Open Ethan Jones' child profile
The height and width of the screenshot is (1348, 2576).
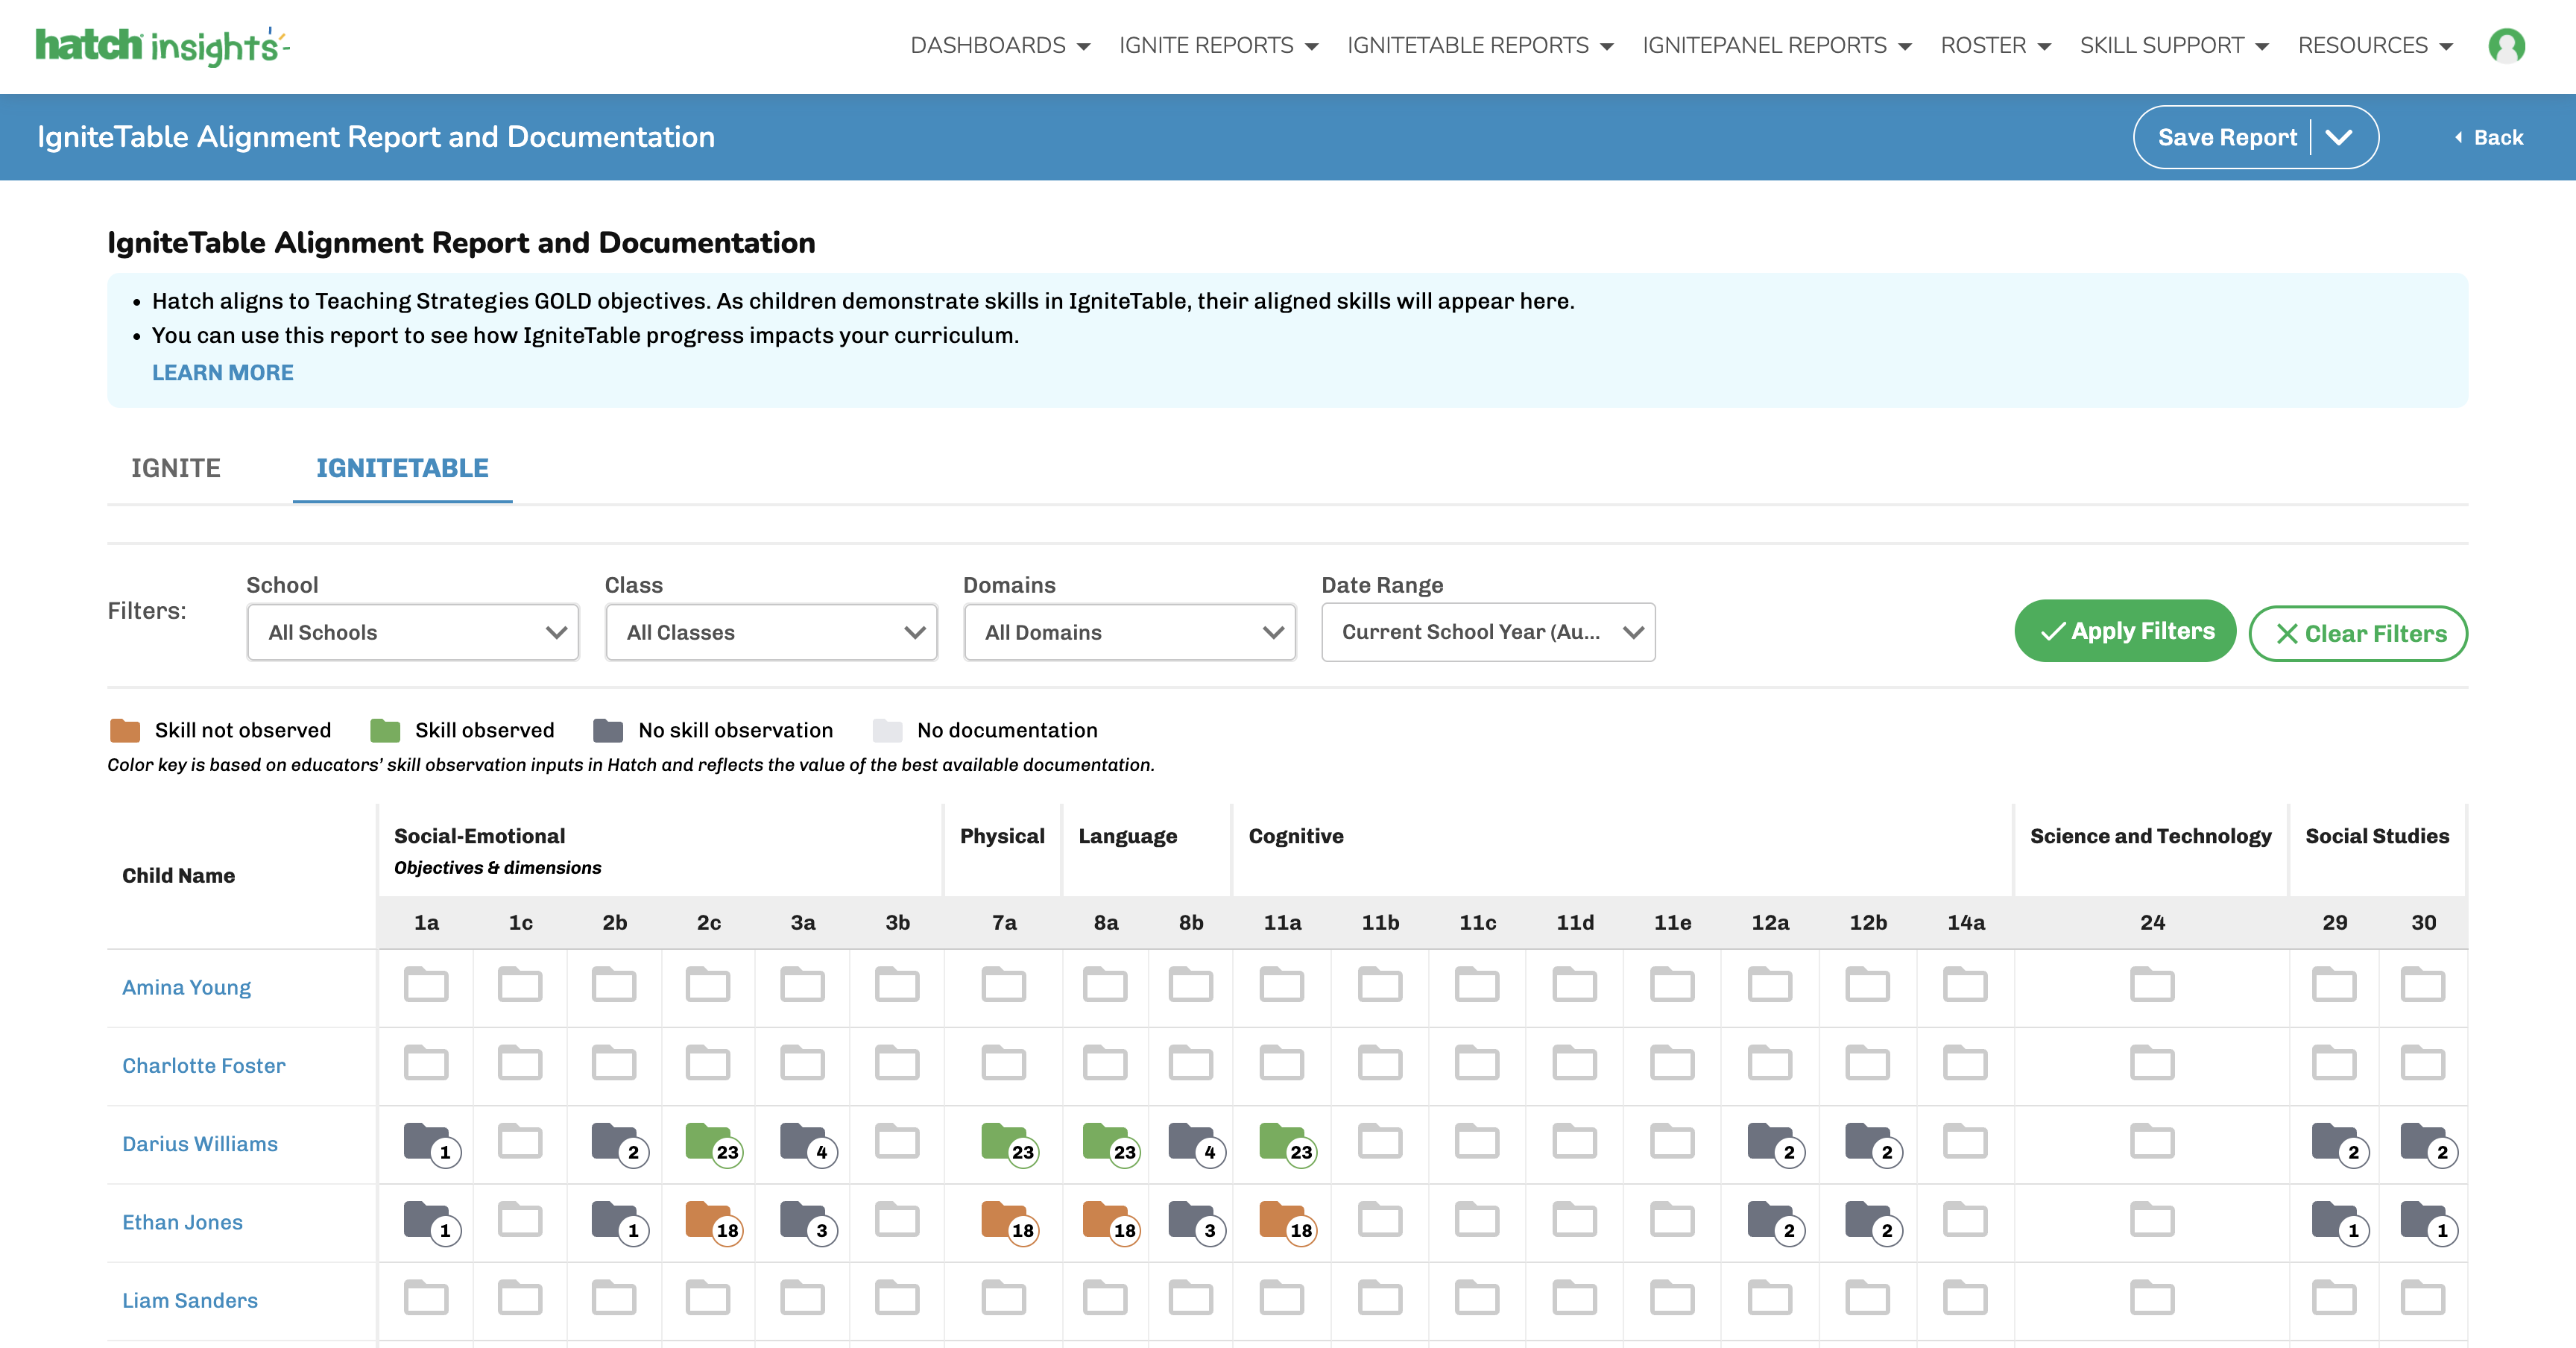click(182, 1222)
